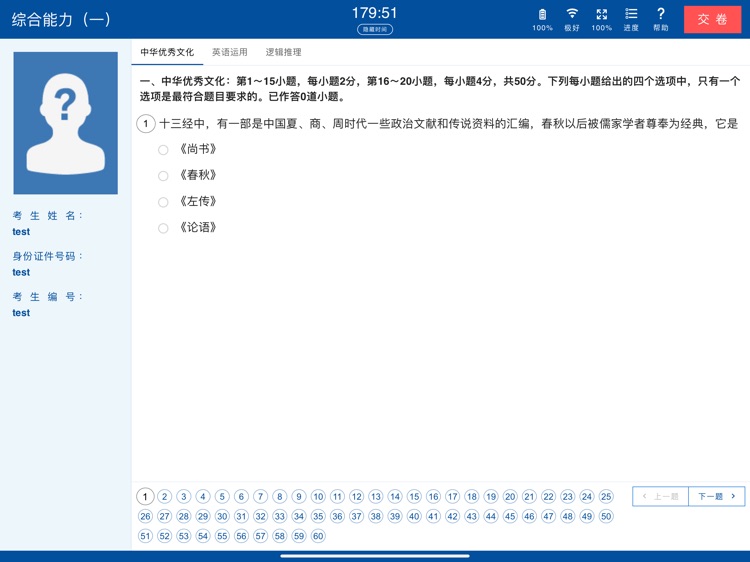Click the 交卷 submit button

712,19
